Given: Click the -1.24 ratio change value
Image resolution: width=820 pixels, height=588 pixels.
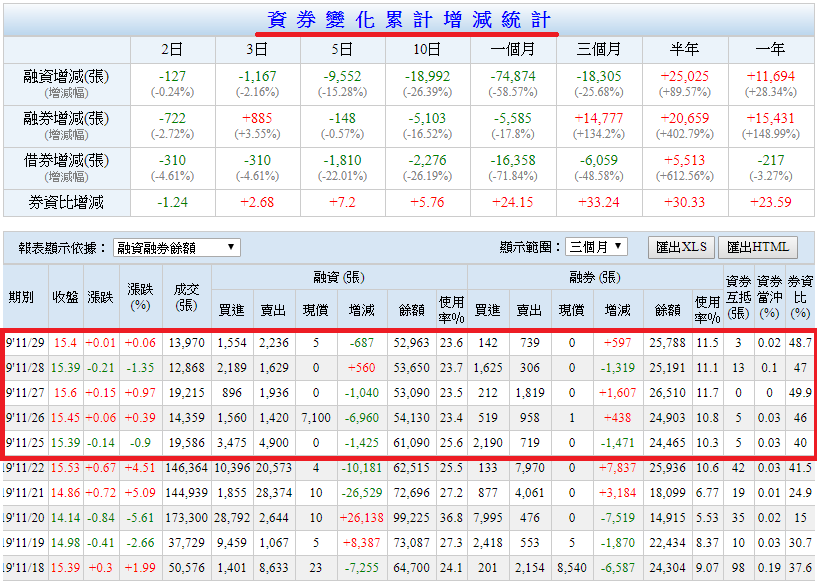Looking at the screenshot, I should point(172,202).
